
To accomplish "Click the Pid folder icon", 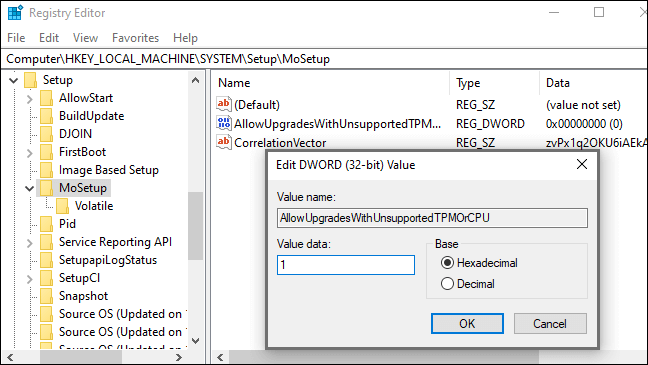I will click(x=46, y=224).
